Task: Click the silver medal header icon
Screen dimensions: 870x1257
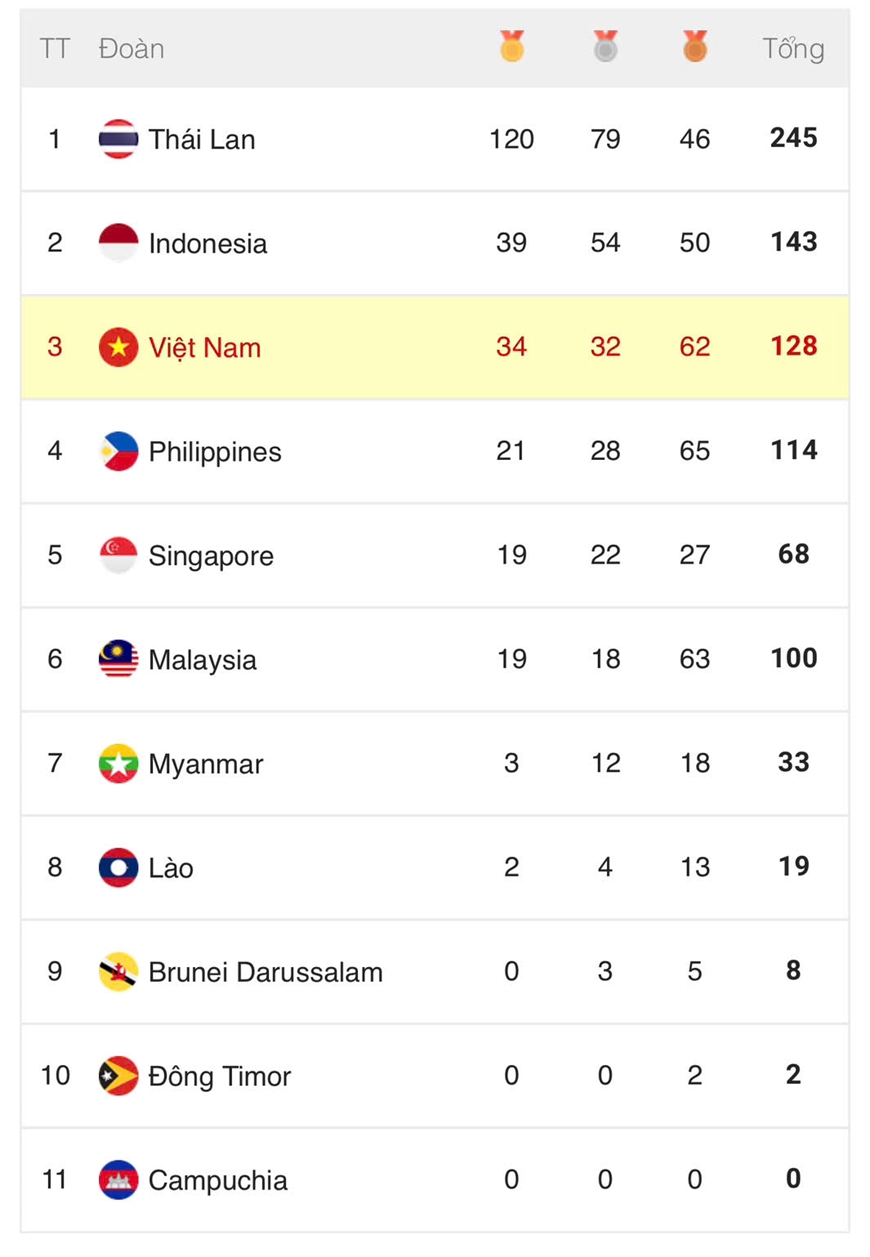Action: (605, 46)
